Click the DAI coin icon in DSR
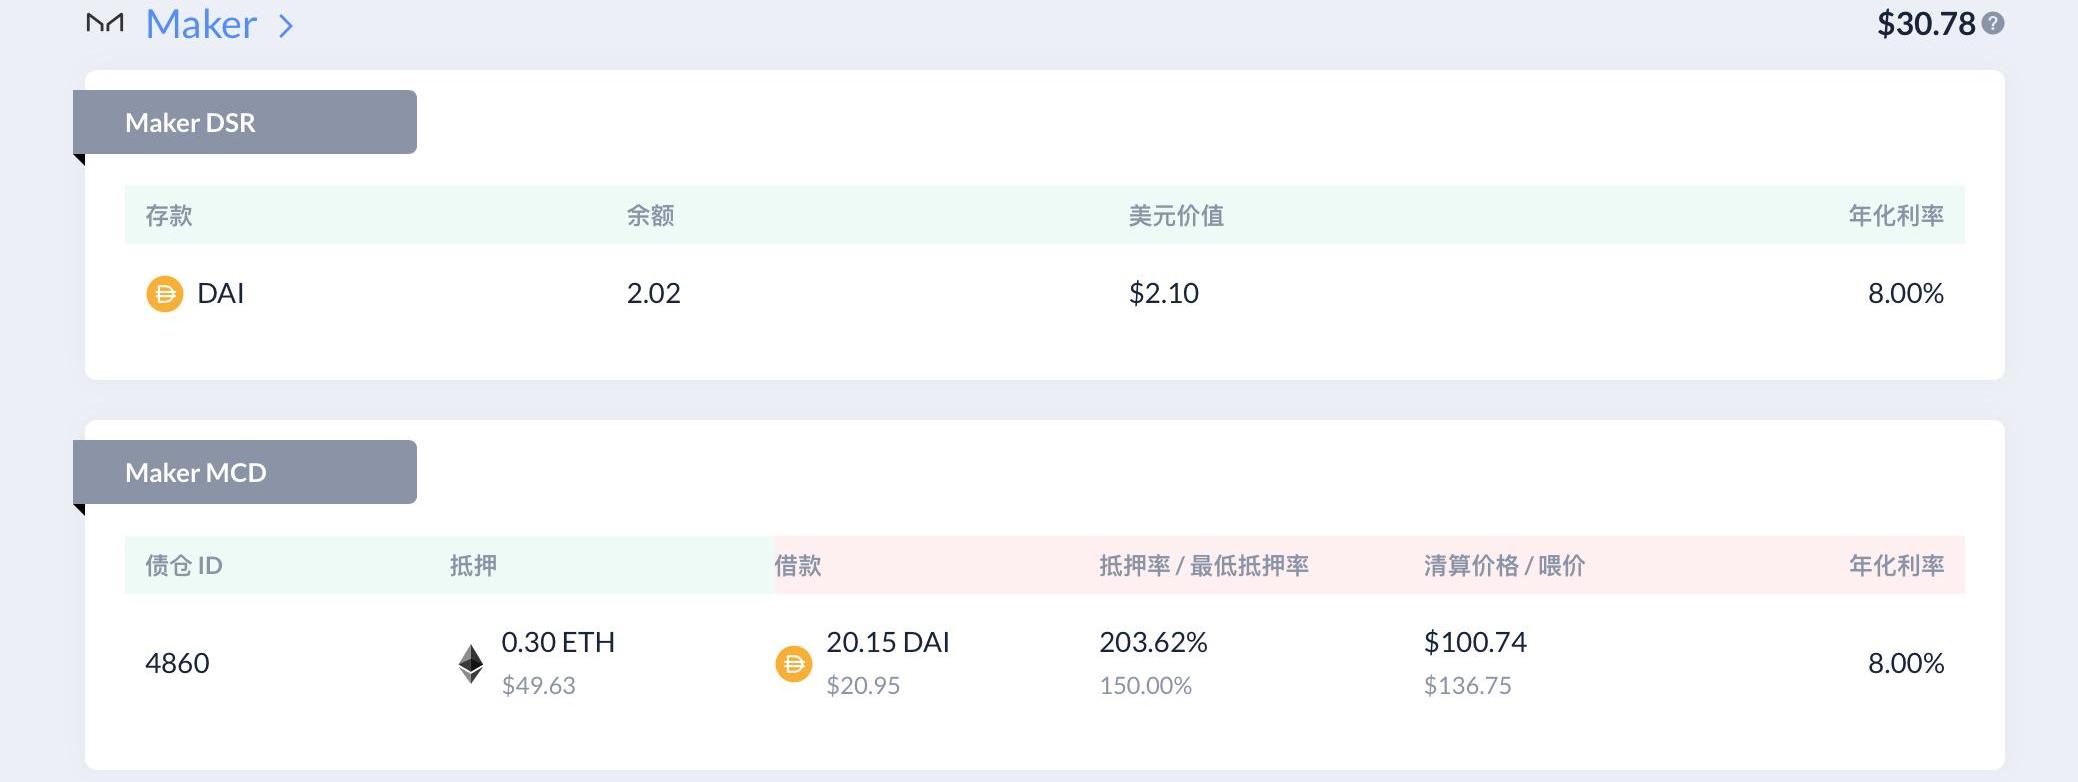Viewport: 2078px width, 782px height. coord(165,294)
